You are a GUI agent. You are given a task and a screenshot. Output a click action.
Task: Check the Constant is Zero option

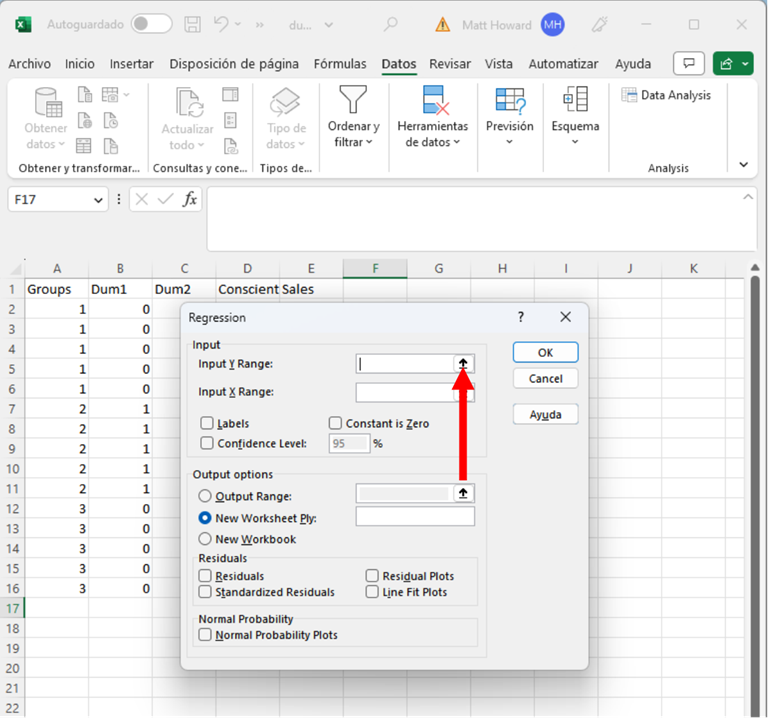(x=335, y=423)
